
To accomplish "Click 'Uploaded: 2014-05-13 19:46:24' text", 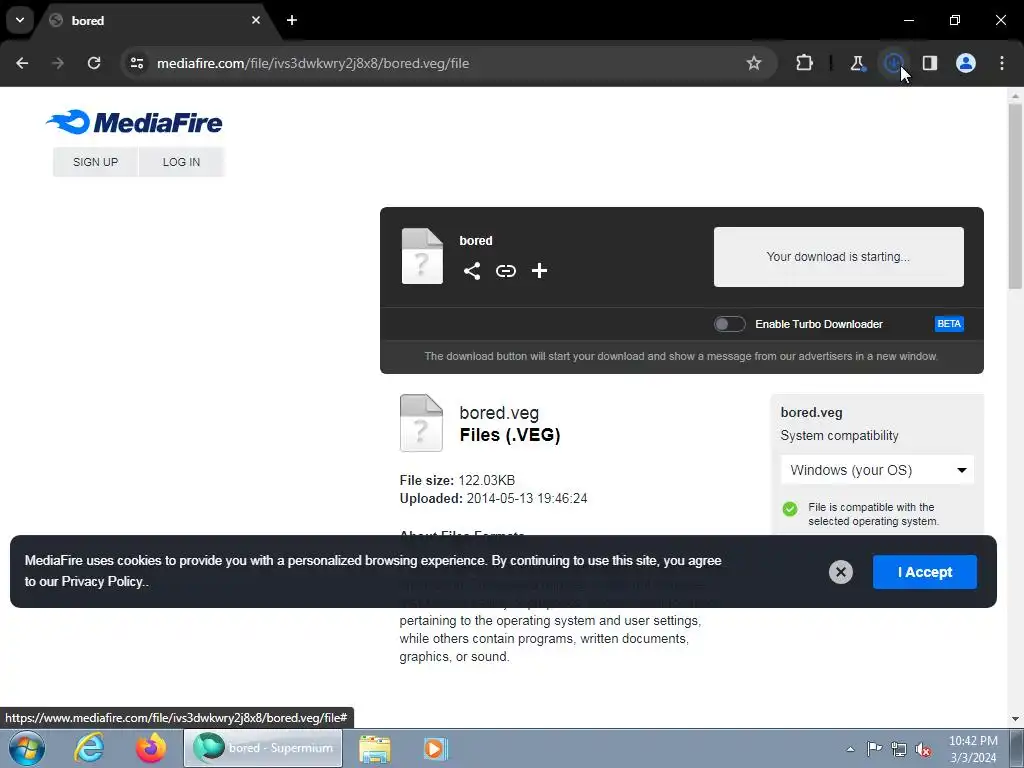I will [x=493, y=498].
